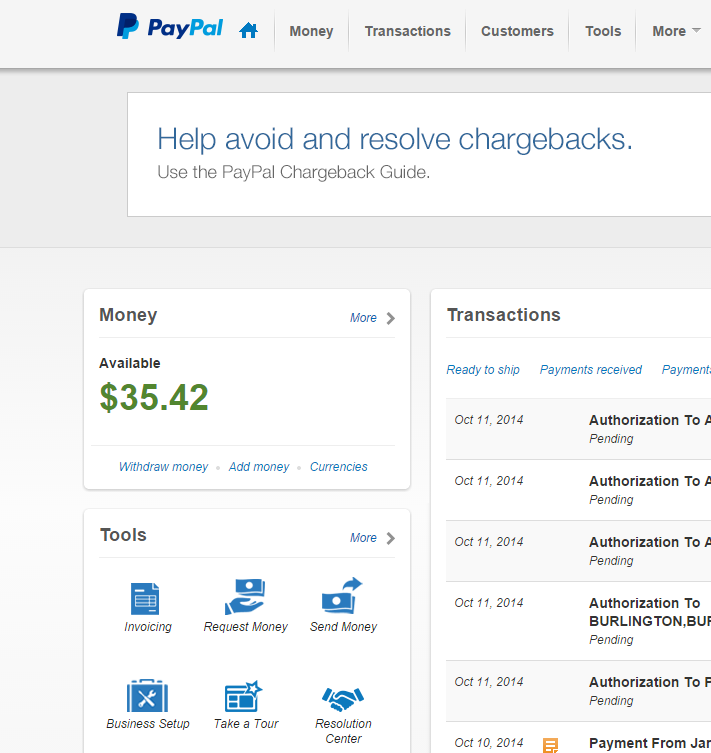
Task: Open the Tools menu in top navigation
Action: click(603, 31)
